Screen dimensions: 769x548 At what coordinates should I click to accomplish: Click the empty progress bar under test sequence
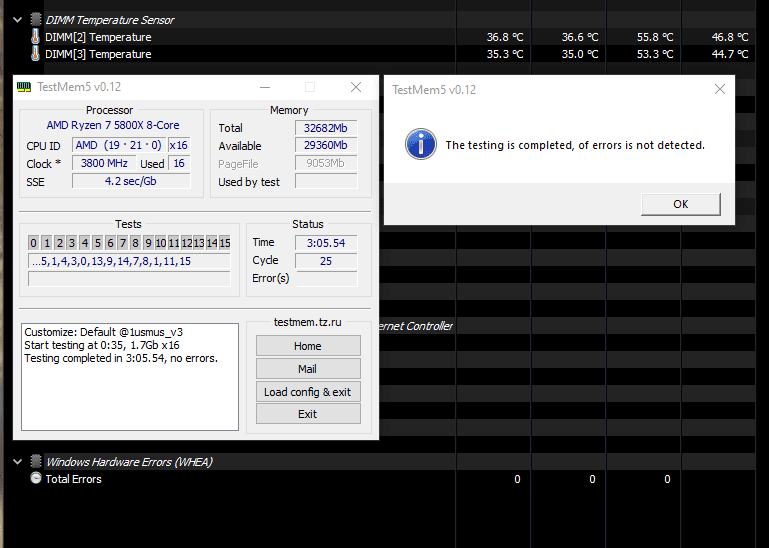coord(129,279)
